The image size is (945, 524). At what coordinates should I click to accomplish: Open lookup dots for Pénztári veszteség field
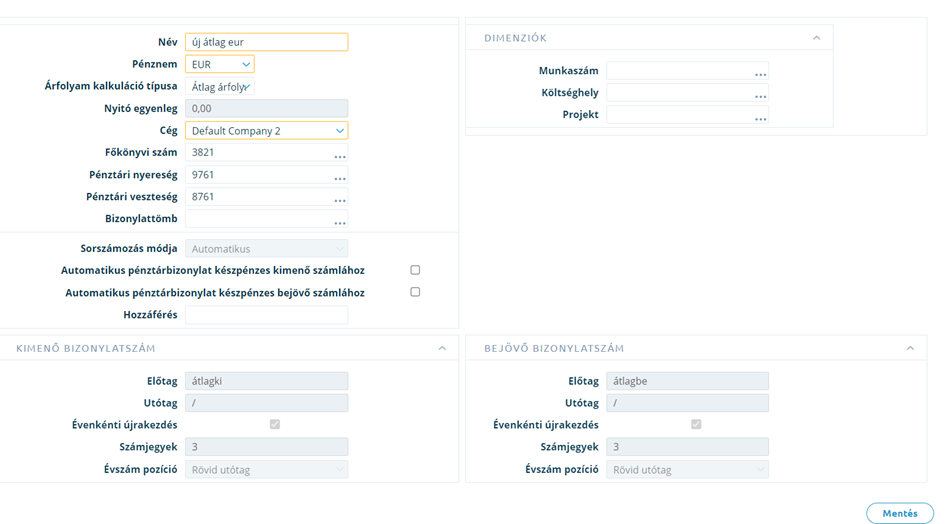(340, 200)
